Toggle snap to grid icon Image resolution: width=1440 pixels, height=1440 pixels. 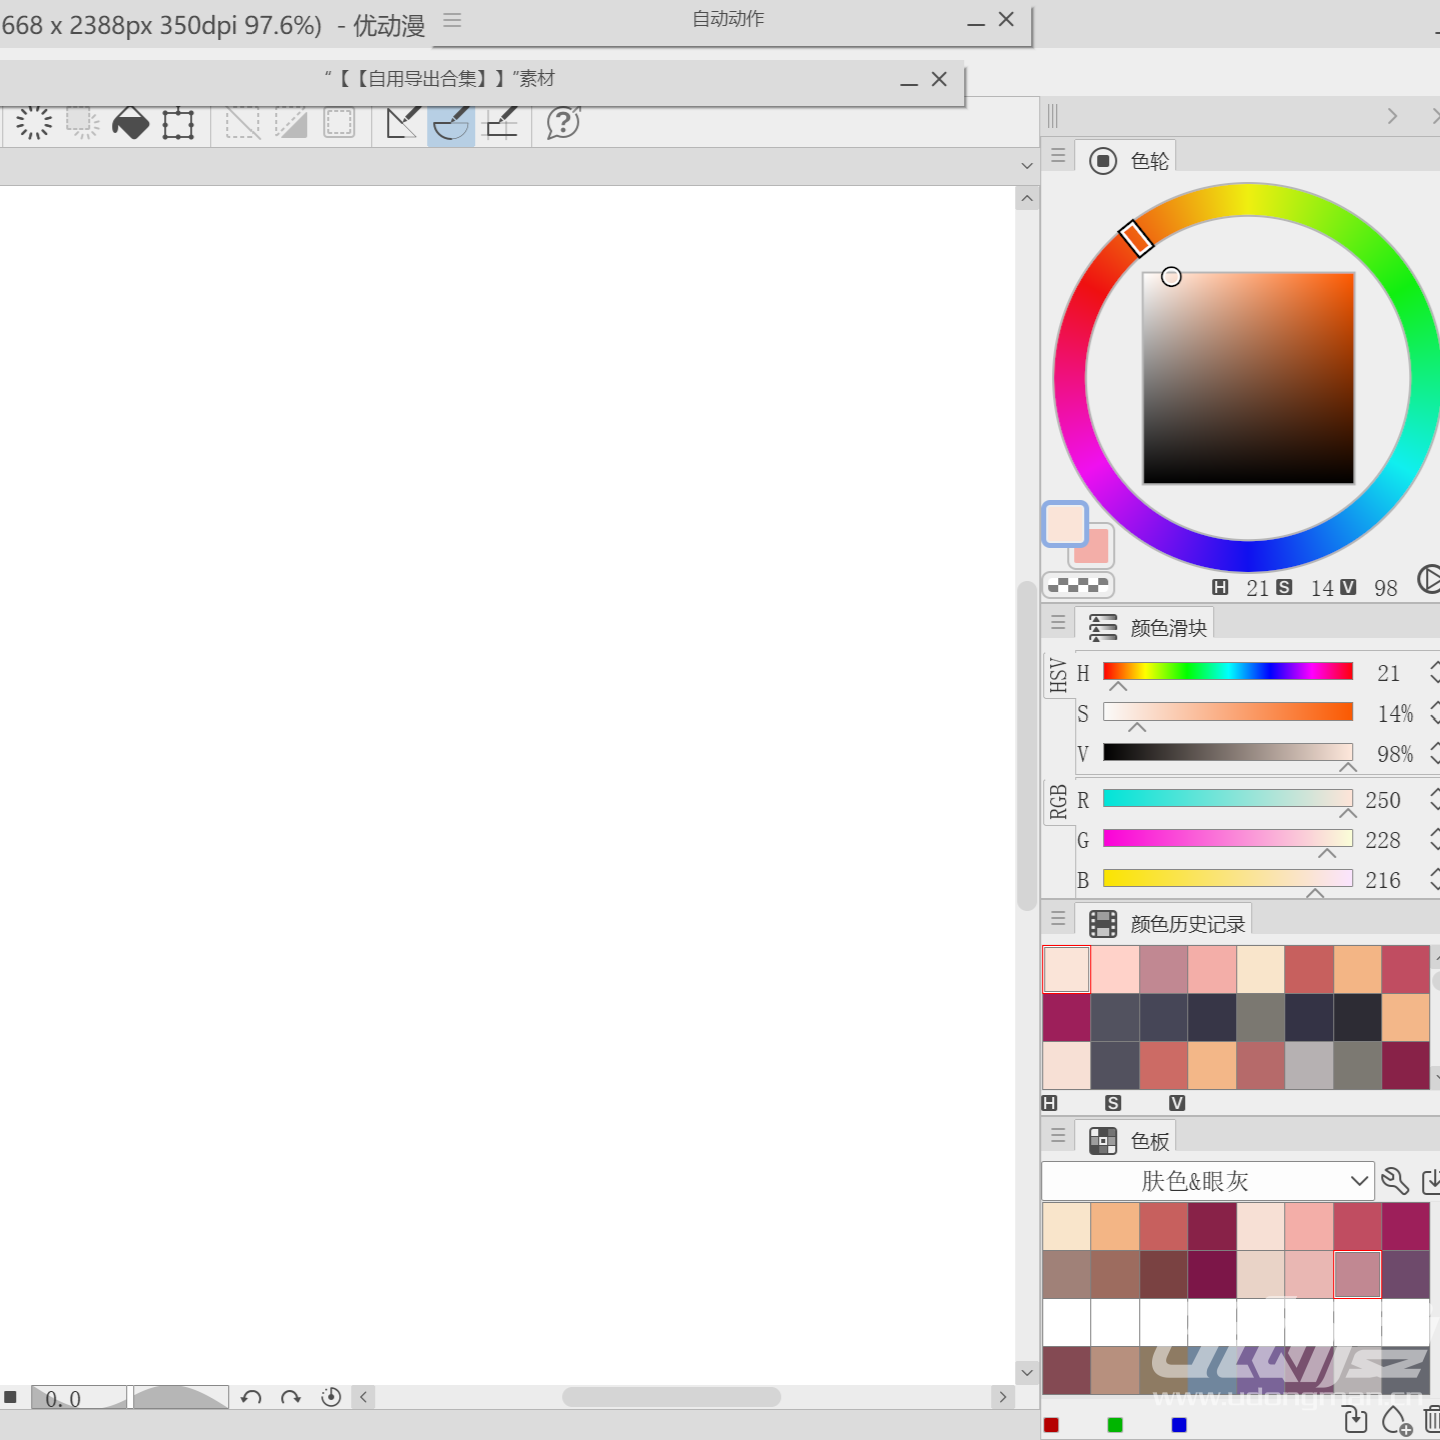click(x=501, y=123)
